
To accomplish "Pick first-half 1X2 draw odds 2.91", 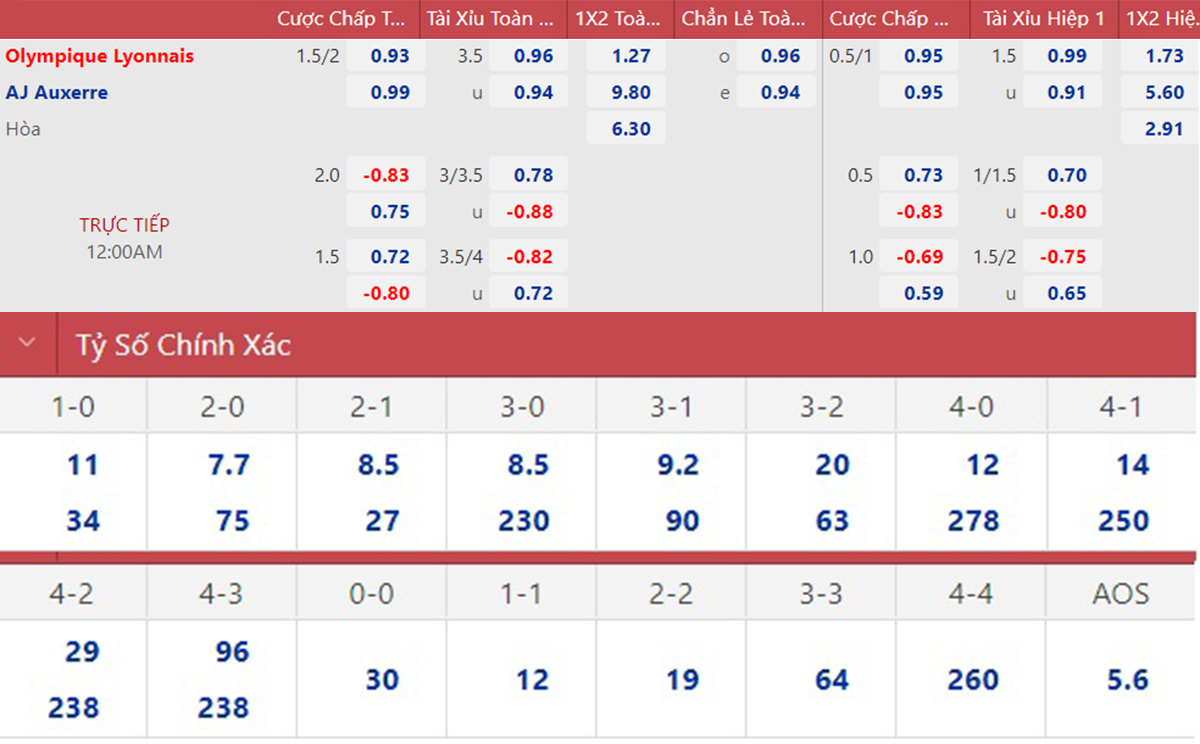I will tap(1165, 128).
